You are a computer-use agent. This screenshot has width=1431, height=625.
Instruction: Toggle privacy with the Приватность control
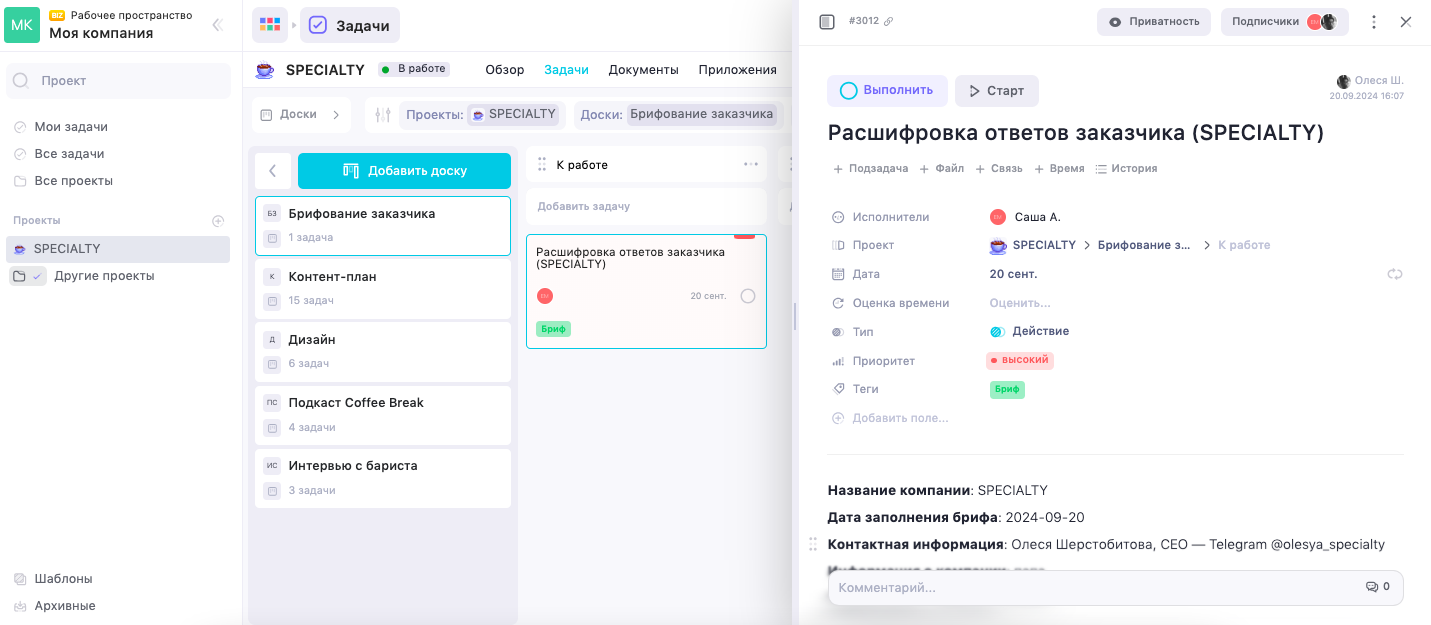pos(1154,20)
